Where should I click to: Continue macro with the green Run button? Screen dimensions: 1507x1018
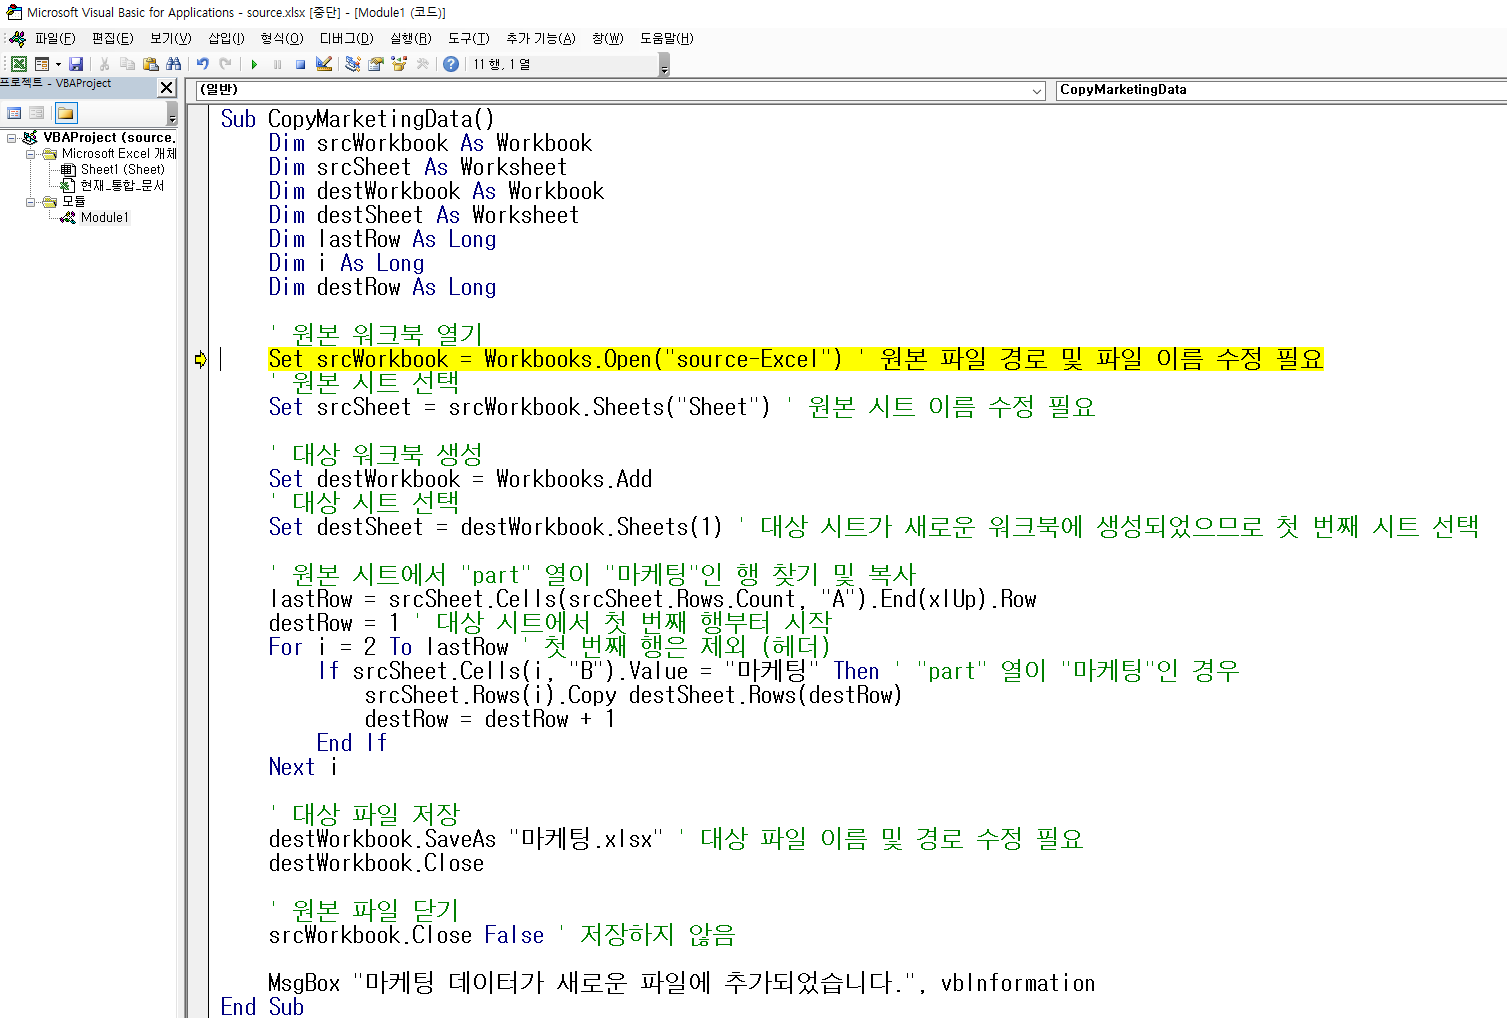click(x=254, y=64)
